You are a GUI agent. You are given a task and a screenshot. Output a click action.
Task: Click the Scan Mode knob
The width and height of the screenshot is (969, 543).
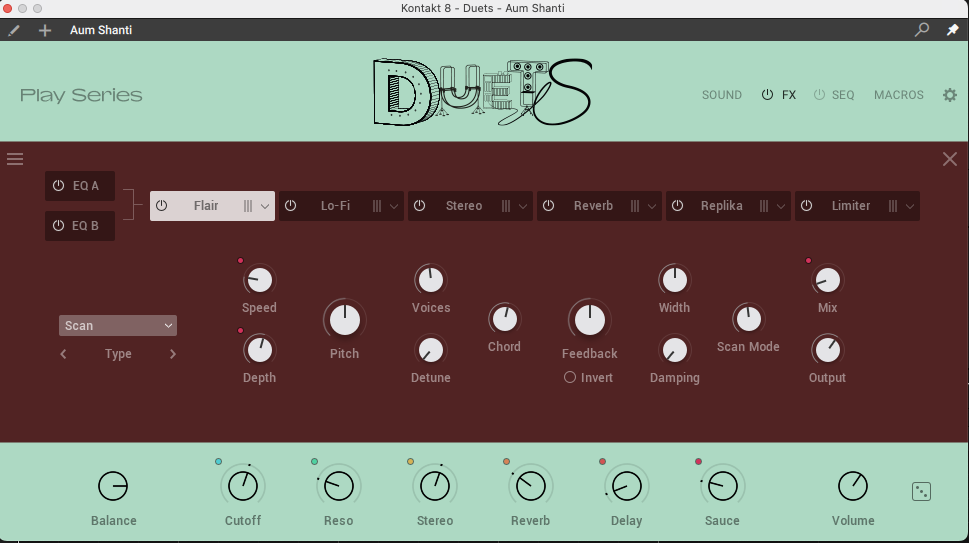pyautogui.click(x=748, y=319)
